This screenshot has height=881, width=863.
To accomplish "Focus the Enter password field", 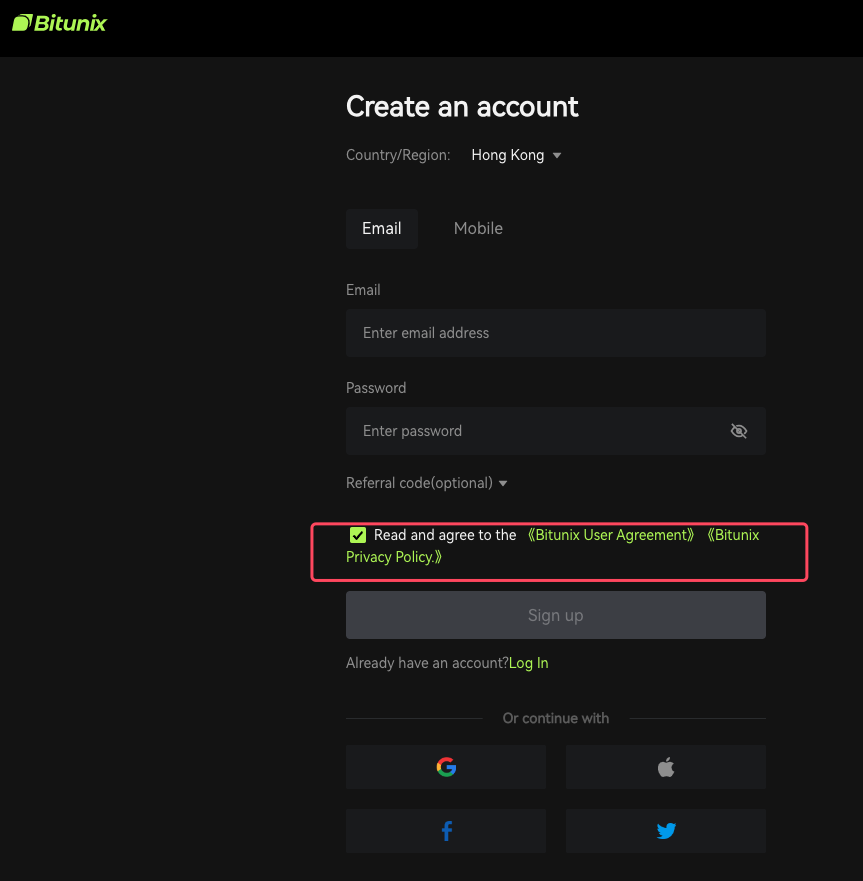I will (x=556, y=431).
